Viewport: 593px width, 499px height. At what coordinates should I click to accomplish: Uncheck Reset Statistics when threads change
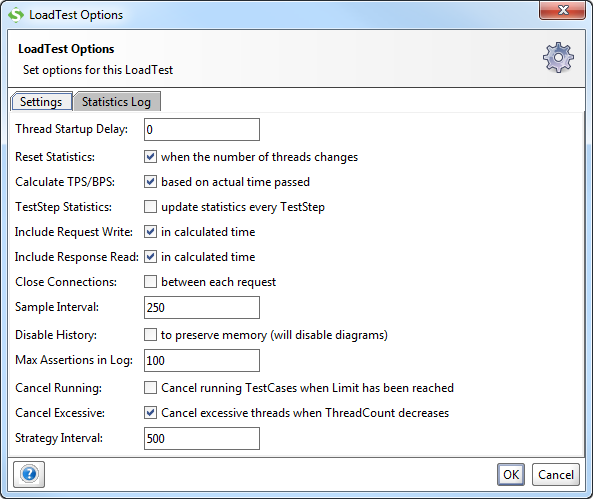pyautogui.click(x=151, y=157)
